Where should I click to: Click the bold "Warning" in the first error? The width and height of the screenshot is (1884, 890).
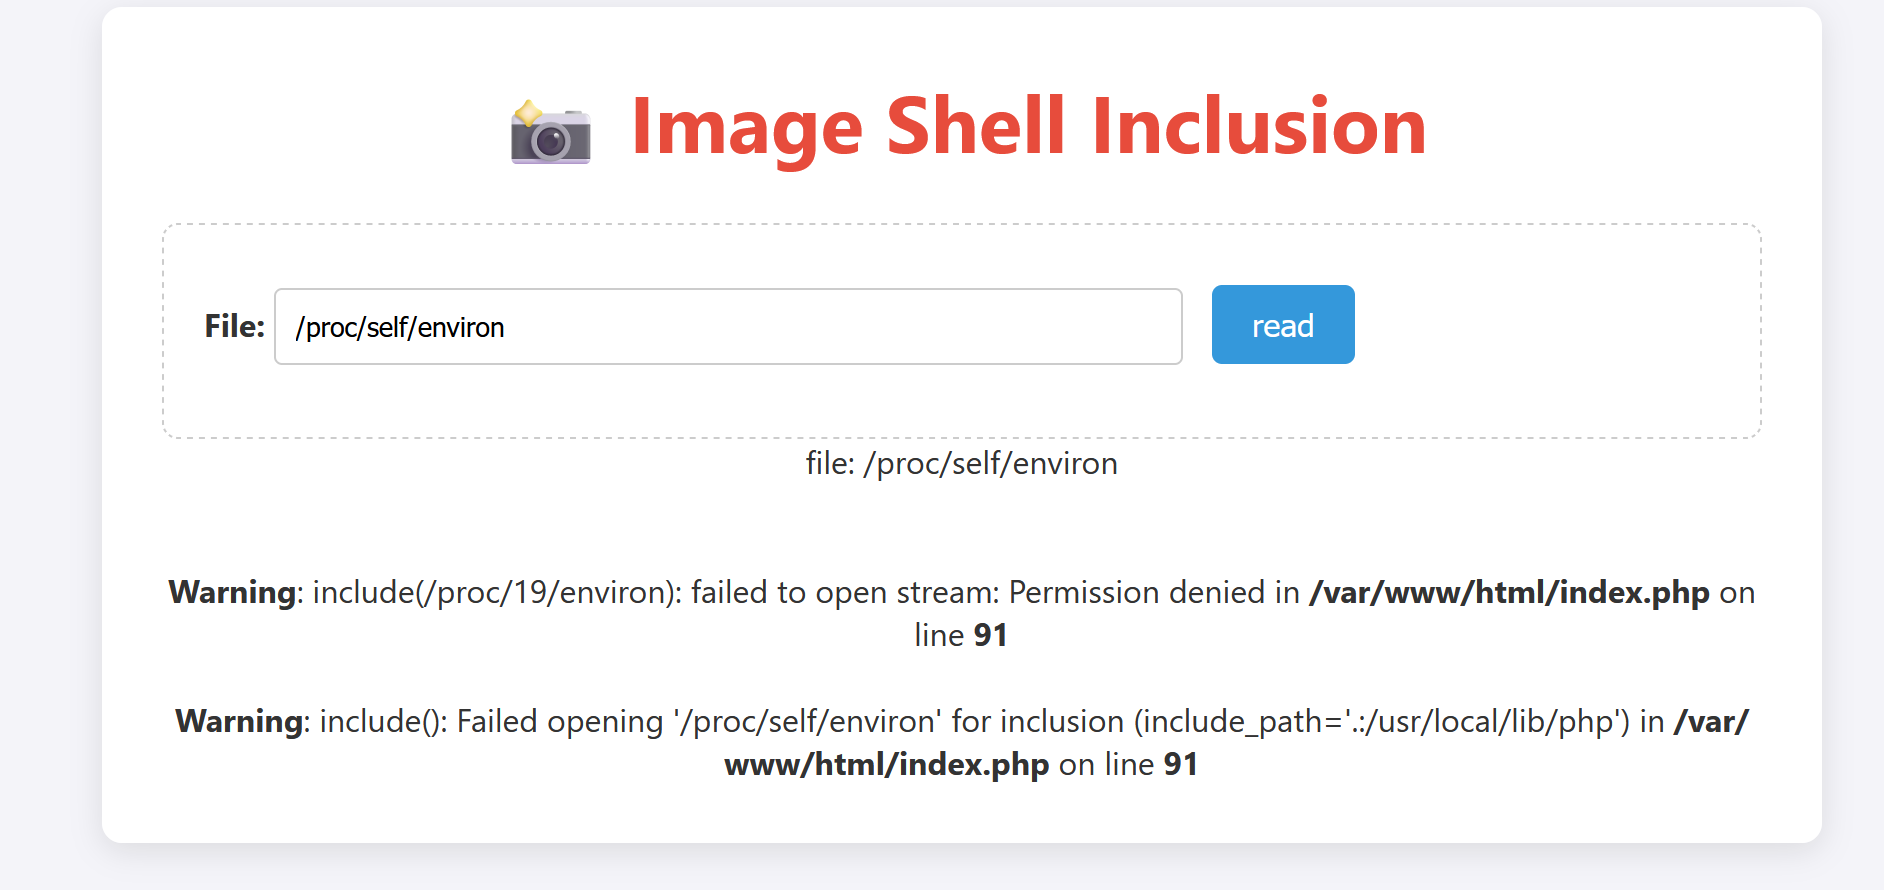tap(233, 593)
